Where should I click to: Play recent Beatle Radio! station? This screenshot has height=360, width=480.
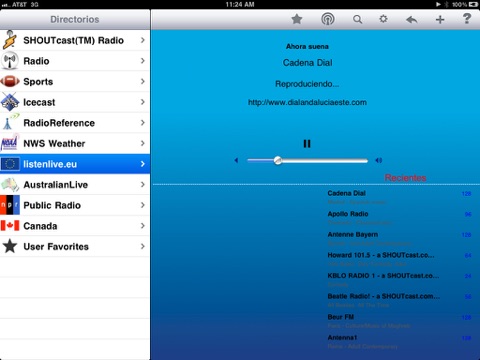coord(399,300)
